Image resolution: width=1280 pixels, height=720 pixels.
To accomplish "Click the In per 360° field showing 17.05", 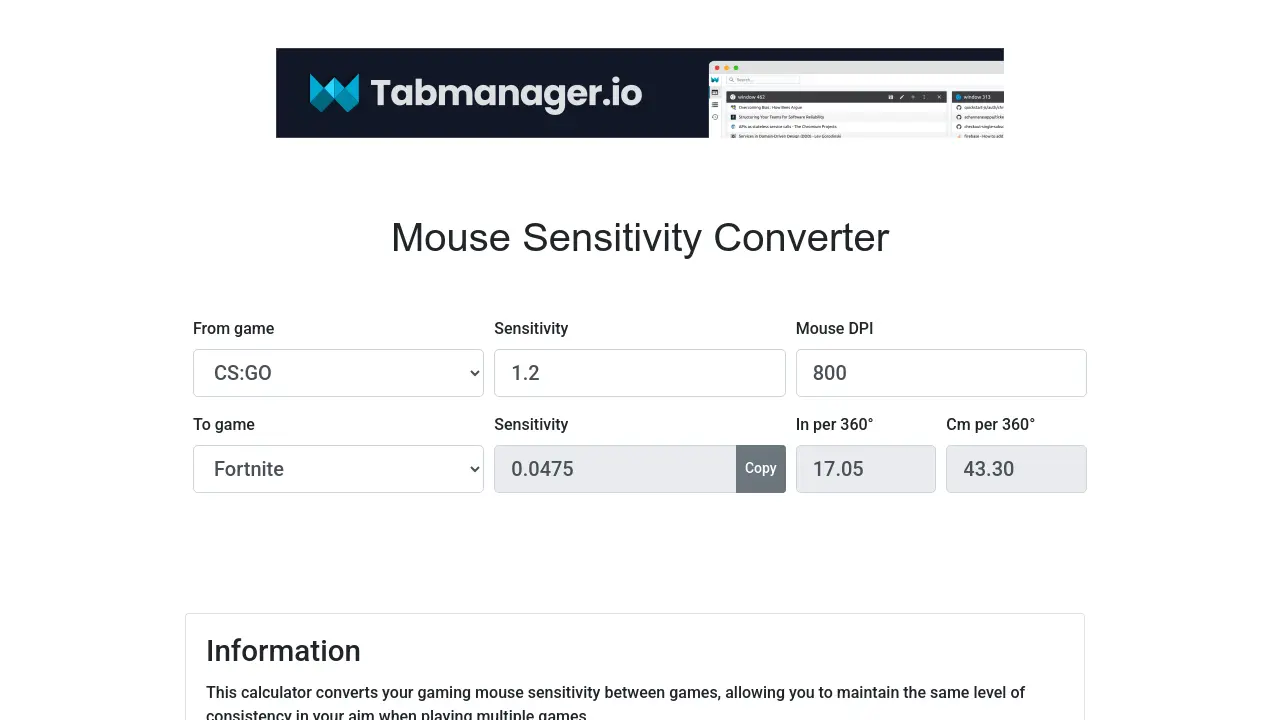I will (x=865, y=469).
